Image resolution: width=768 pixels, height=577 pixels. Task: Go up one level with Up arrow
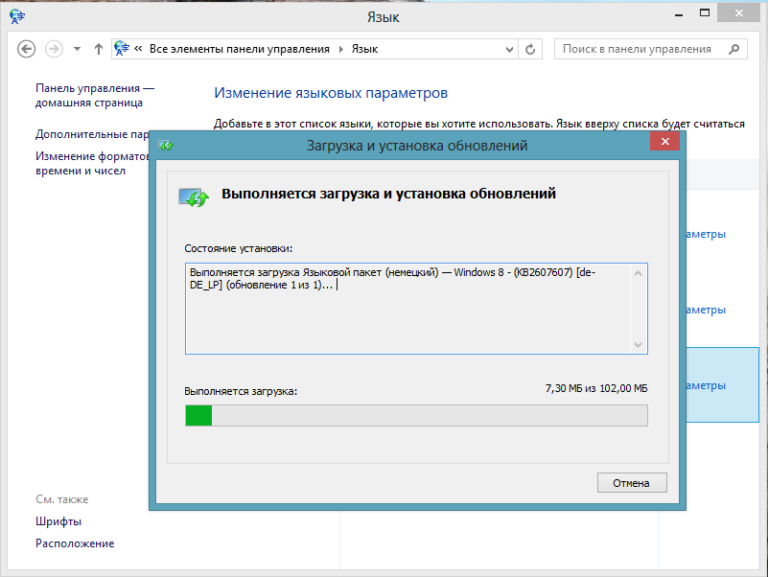[x=98, y=49]
